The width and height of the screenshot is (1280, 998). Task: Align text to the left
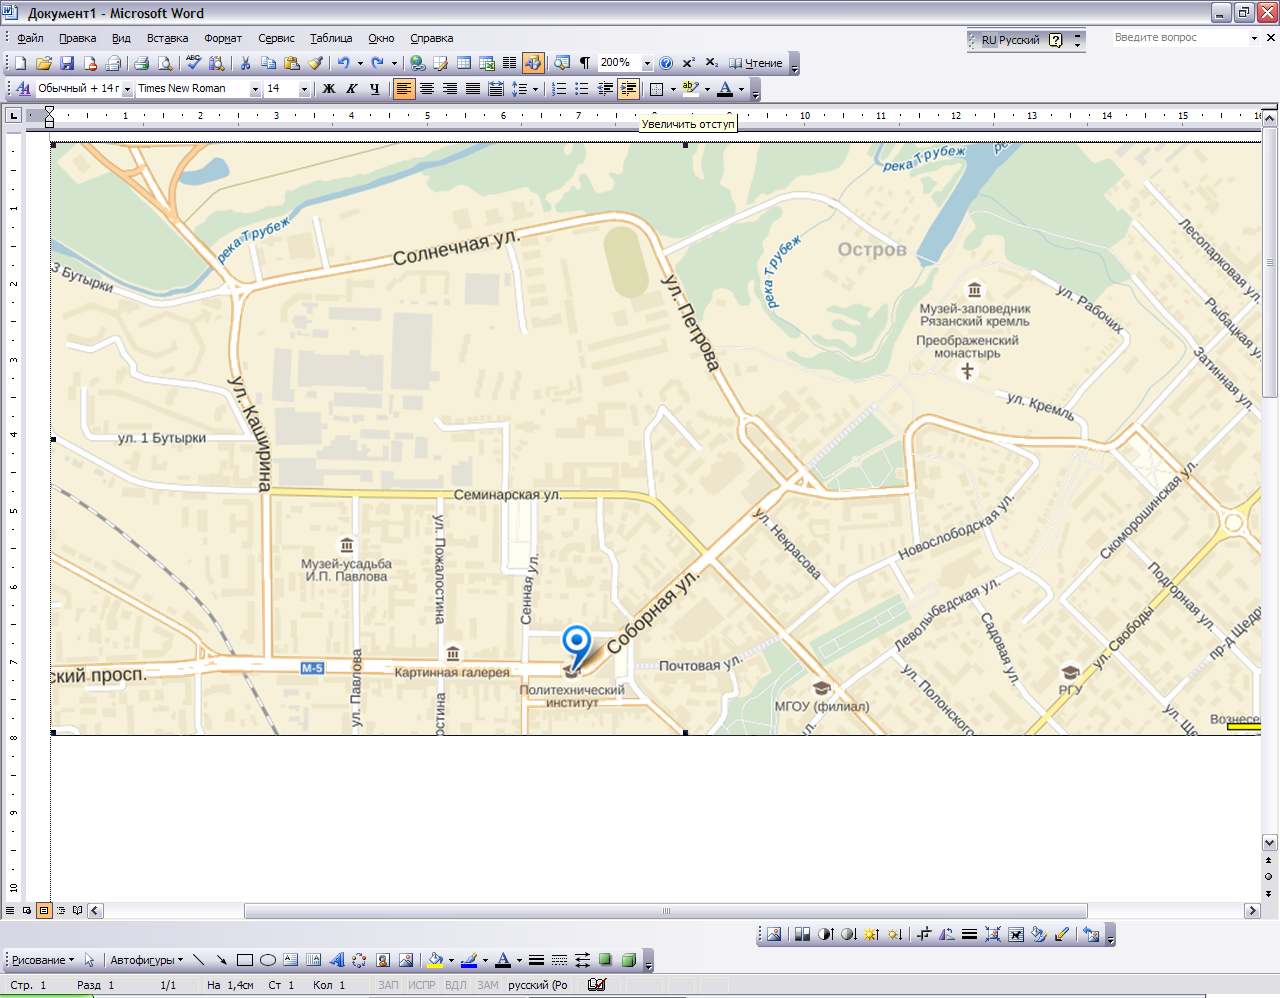(x=403, y=89)
